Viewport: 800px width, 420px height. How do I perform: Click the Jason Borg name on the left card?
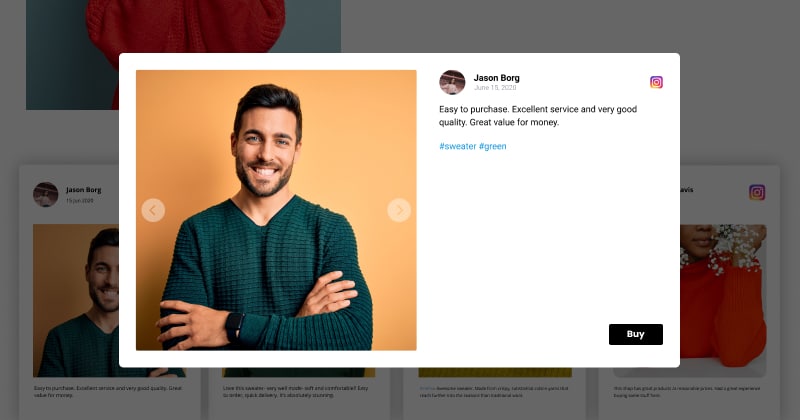coord(84,190)
